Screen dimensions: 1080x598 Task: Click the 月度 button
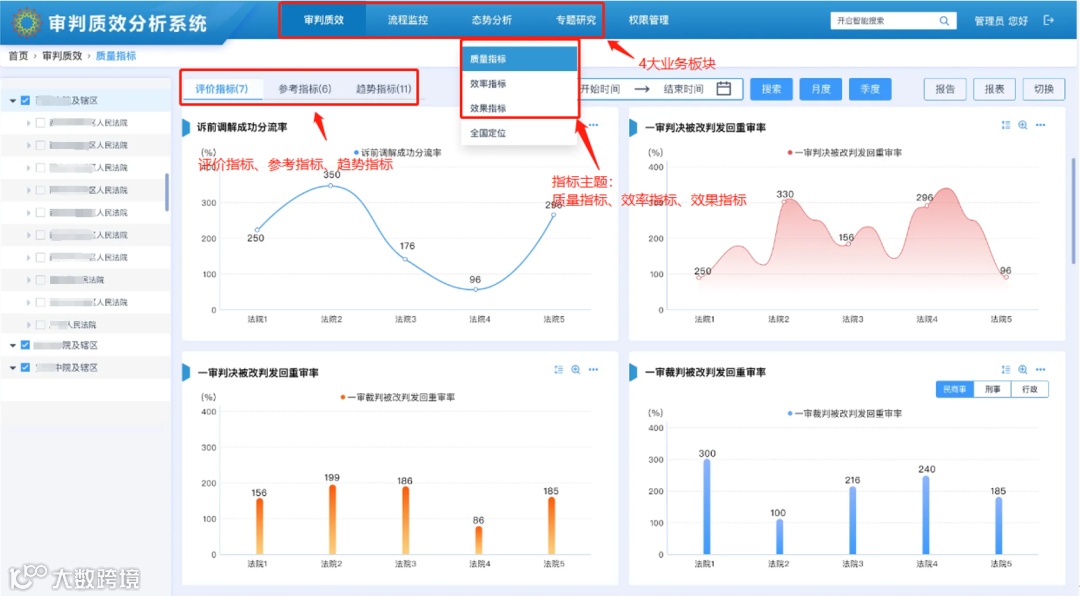pyautogui.click(x=820, y=89)
